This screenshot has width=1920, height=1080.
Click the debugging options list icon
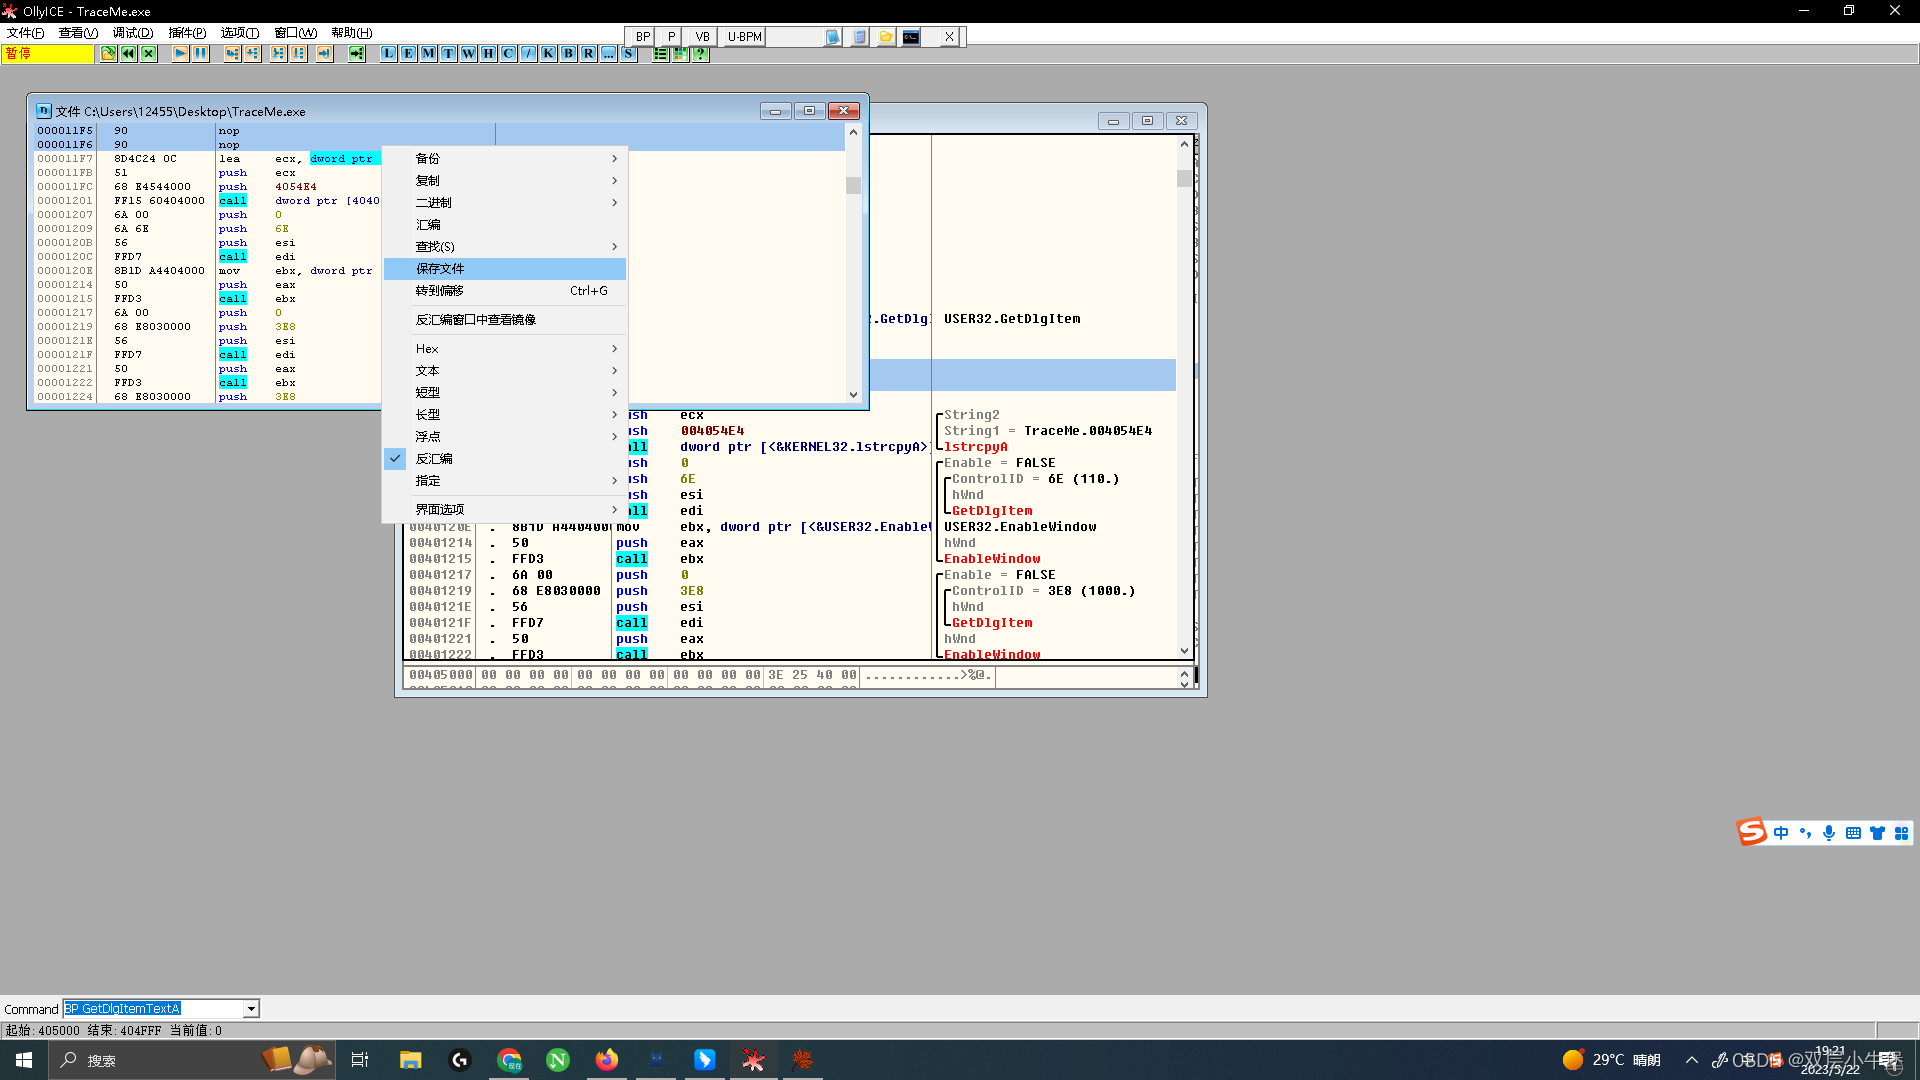pos(660,54)
